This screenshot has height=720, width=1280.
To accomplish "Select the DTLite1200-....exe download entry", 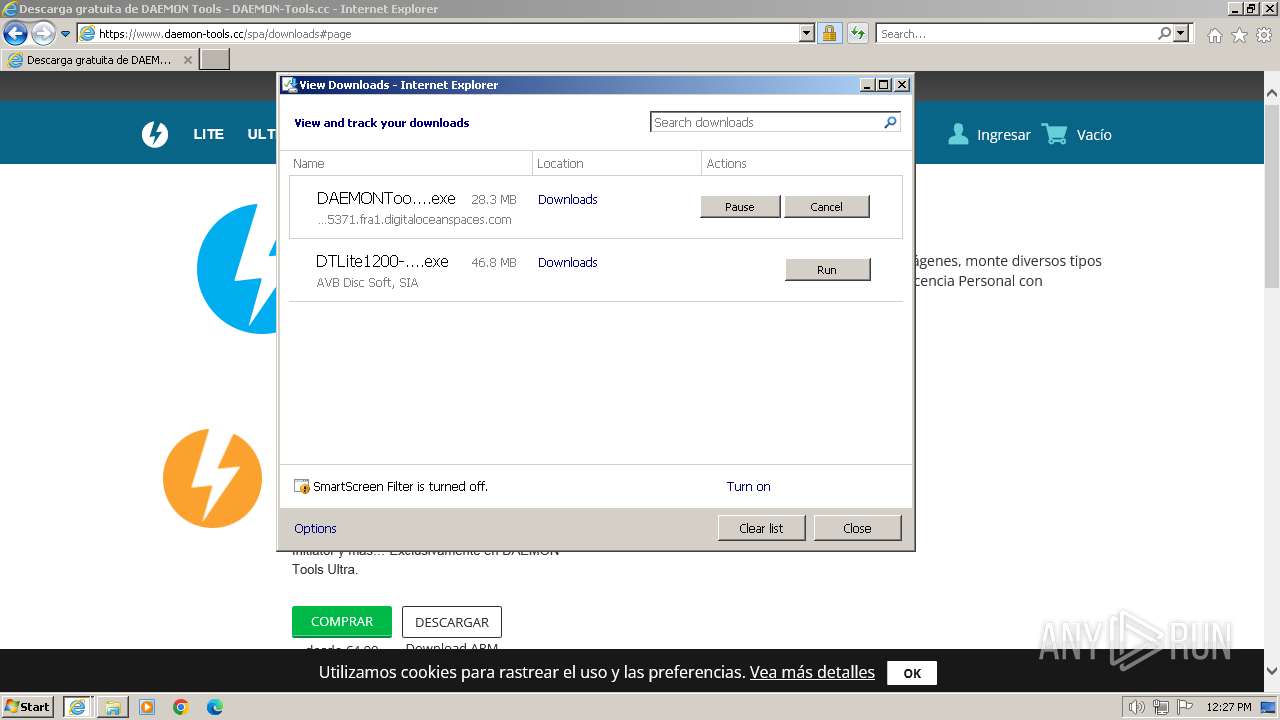I will click(x=596, y=271).
